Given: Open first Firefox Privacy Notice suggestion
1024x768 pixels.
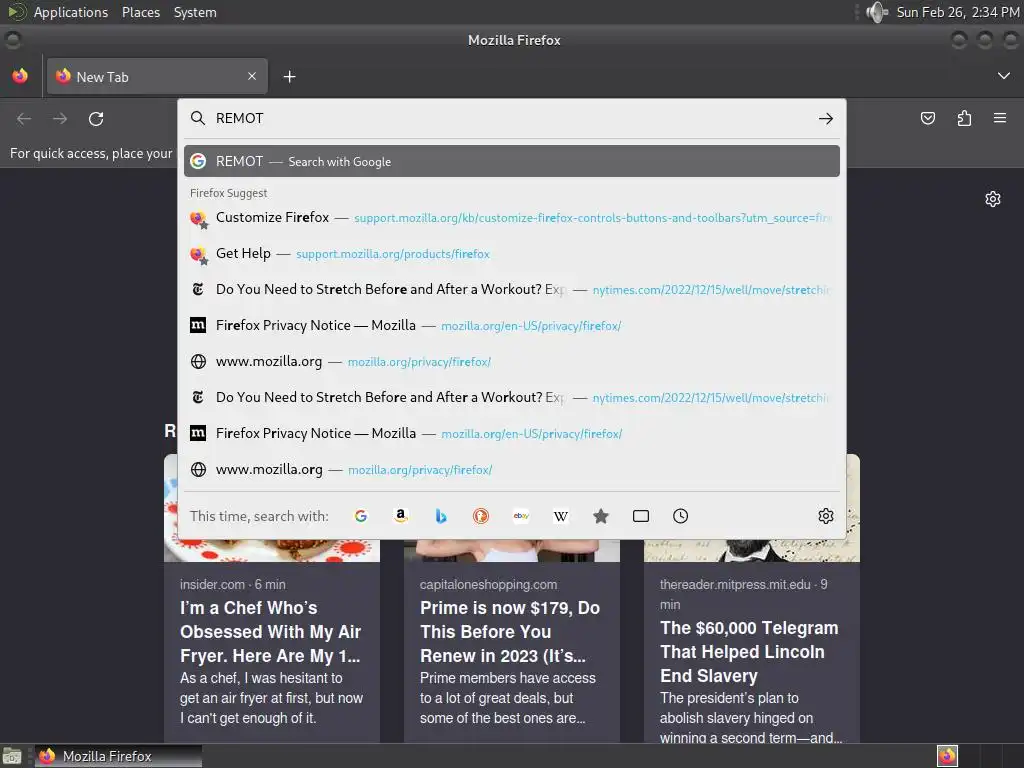Looking at the screenshot, I should 512,325.
